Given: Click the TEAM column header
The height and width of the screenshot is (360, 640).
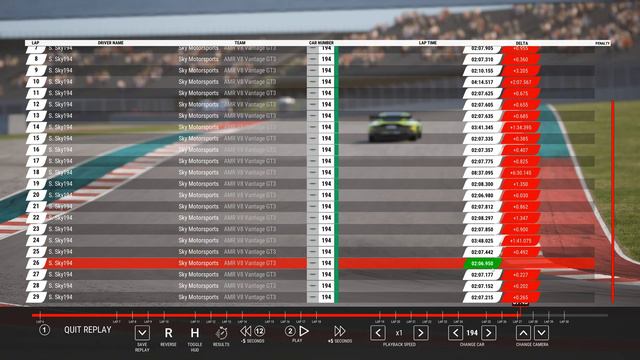Looking at the screenshot, I should [240, 43].
